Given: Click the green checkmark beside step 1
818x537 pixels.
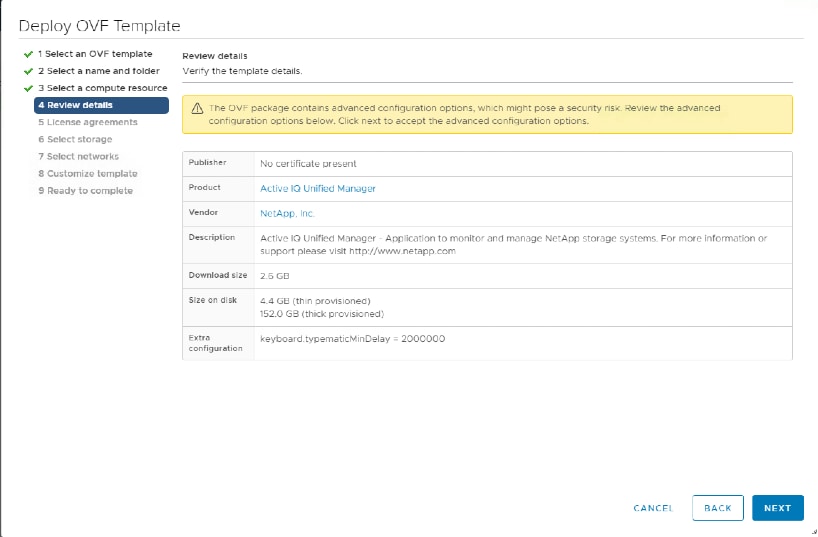Looking at the screenshot, I should click(29, 54).
